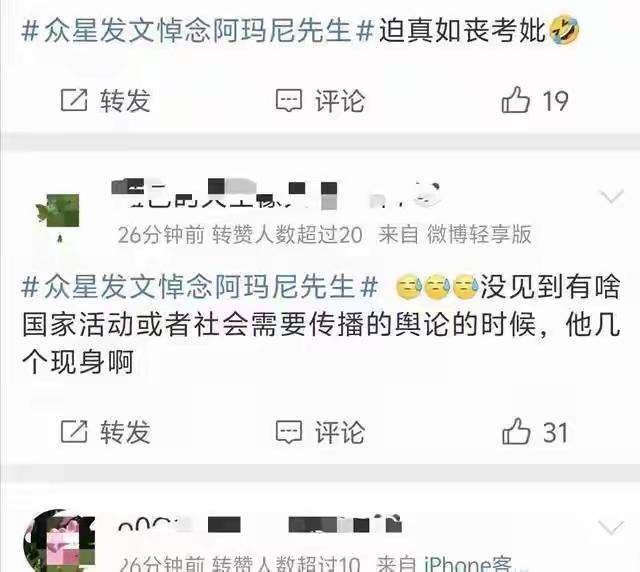Open pink flower avatar profile
The width and height of the screenshot is (640, 572).
click(60, 541)
